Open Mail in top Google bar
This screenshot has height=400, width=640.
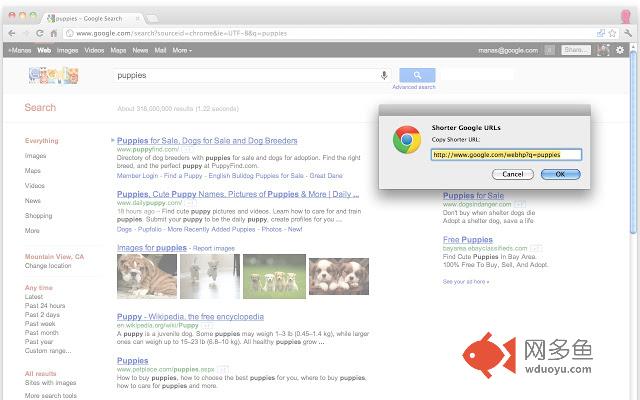coord(160,50)
